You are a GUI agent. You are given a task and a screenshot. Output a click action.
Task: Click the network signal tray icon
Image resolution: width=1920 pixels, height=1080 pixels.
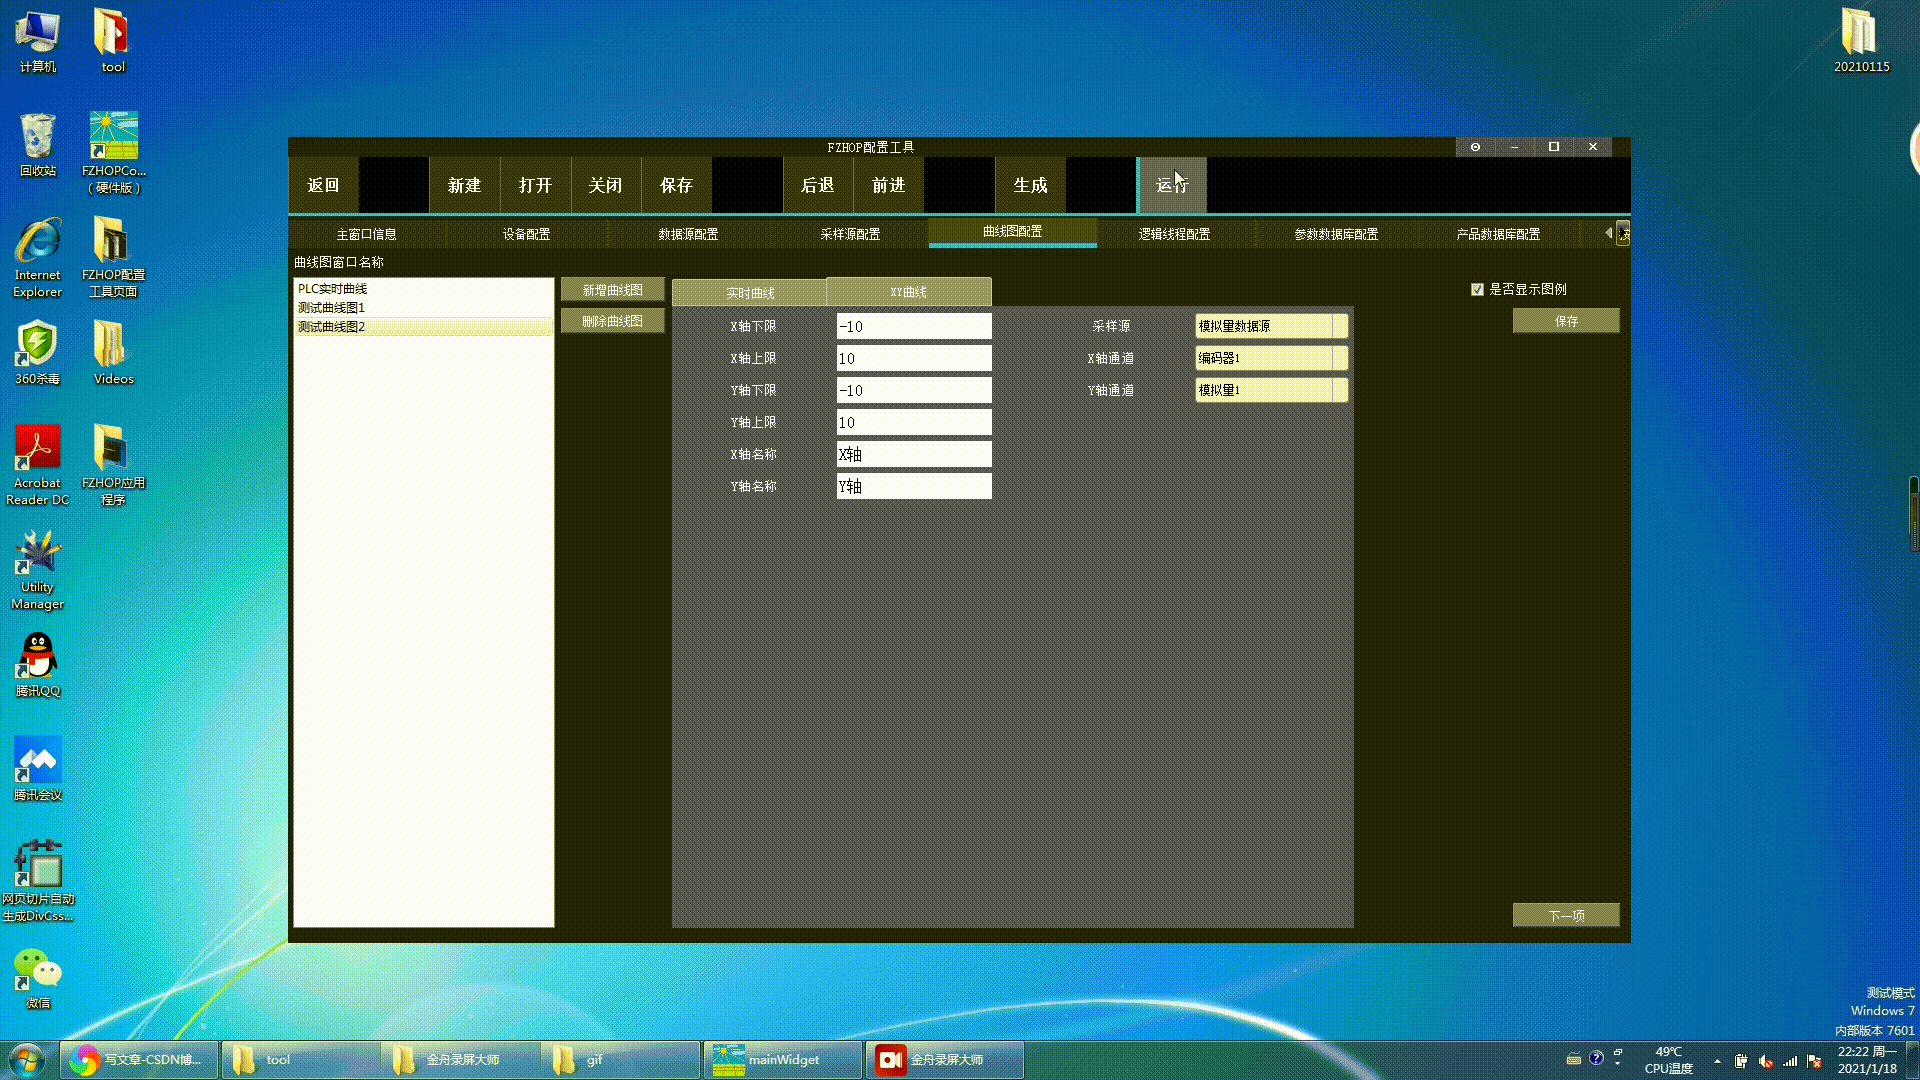[x=1790, y=1061]
